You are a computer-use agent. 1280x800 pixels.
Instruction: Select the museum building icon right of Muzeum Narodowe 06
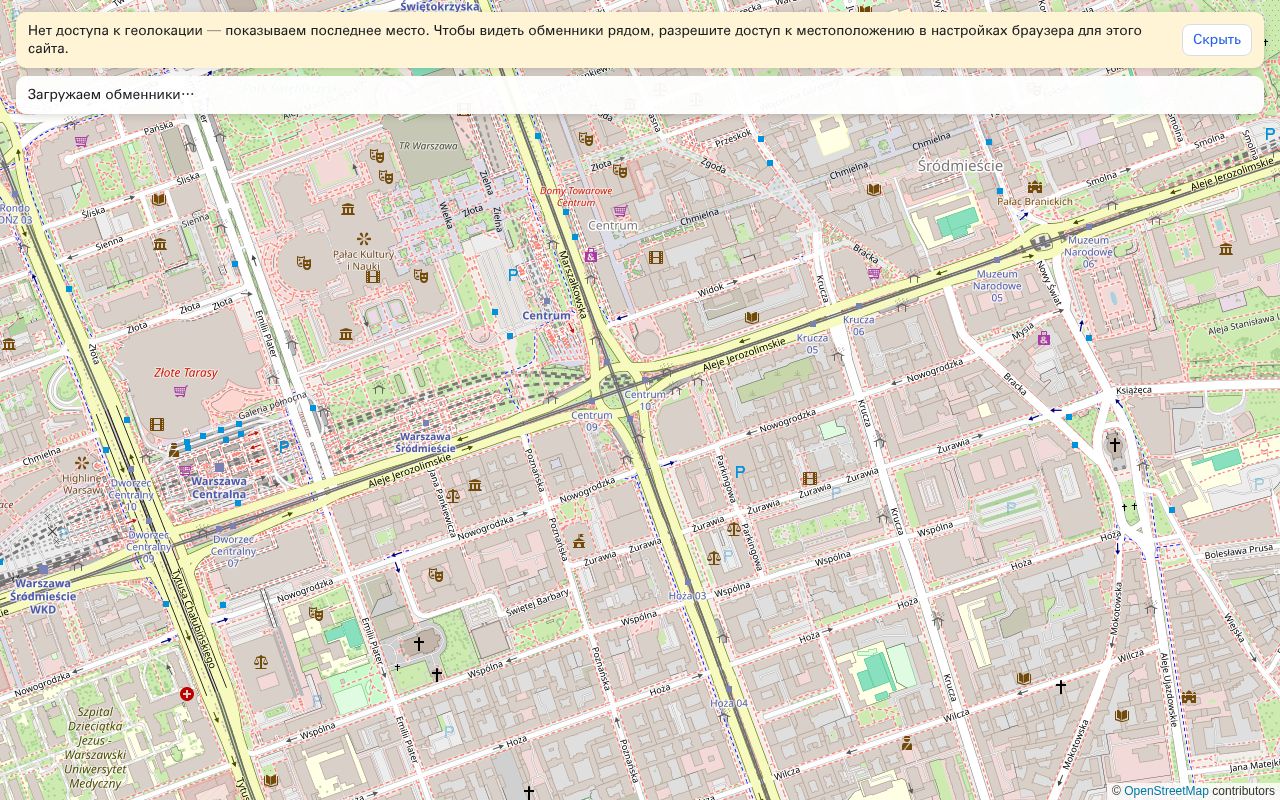(x=1226, y=248)
